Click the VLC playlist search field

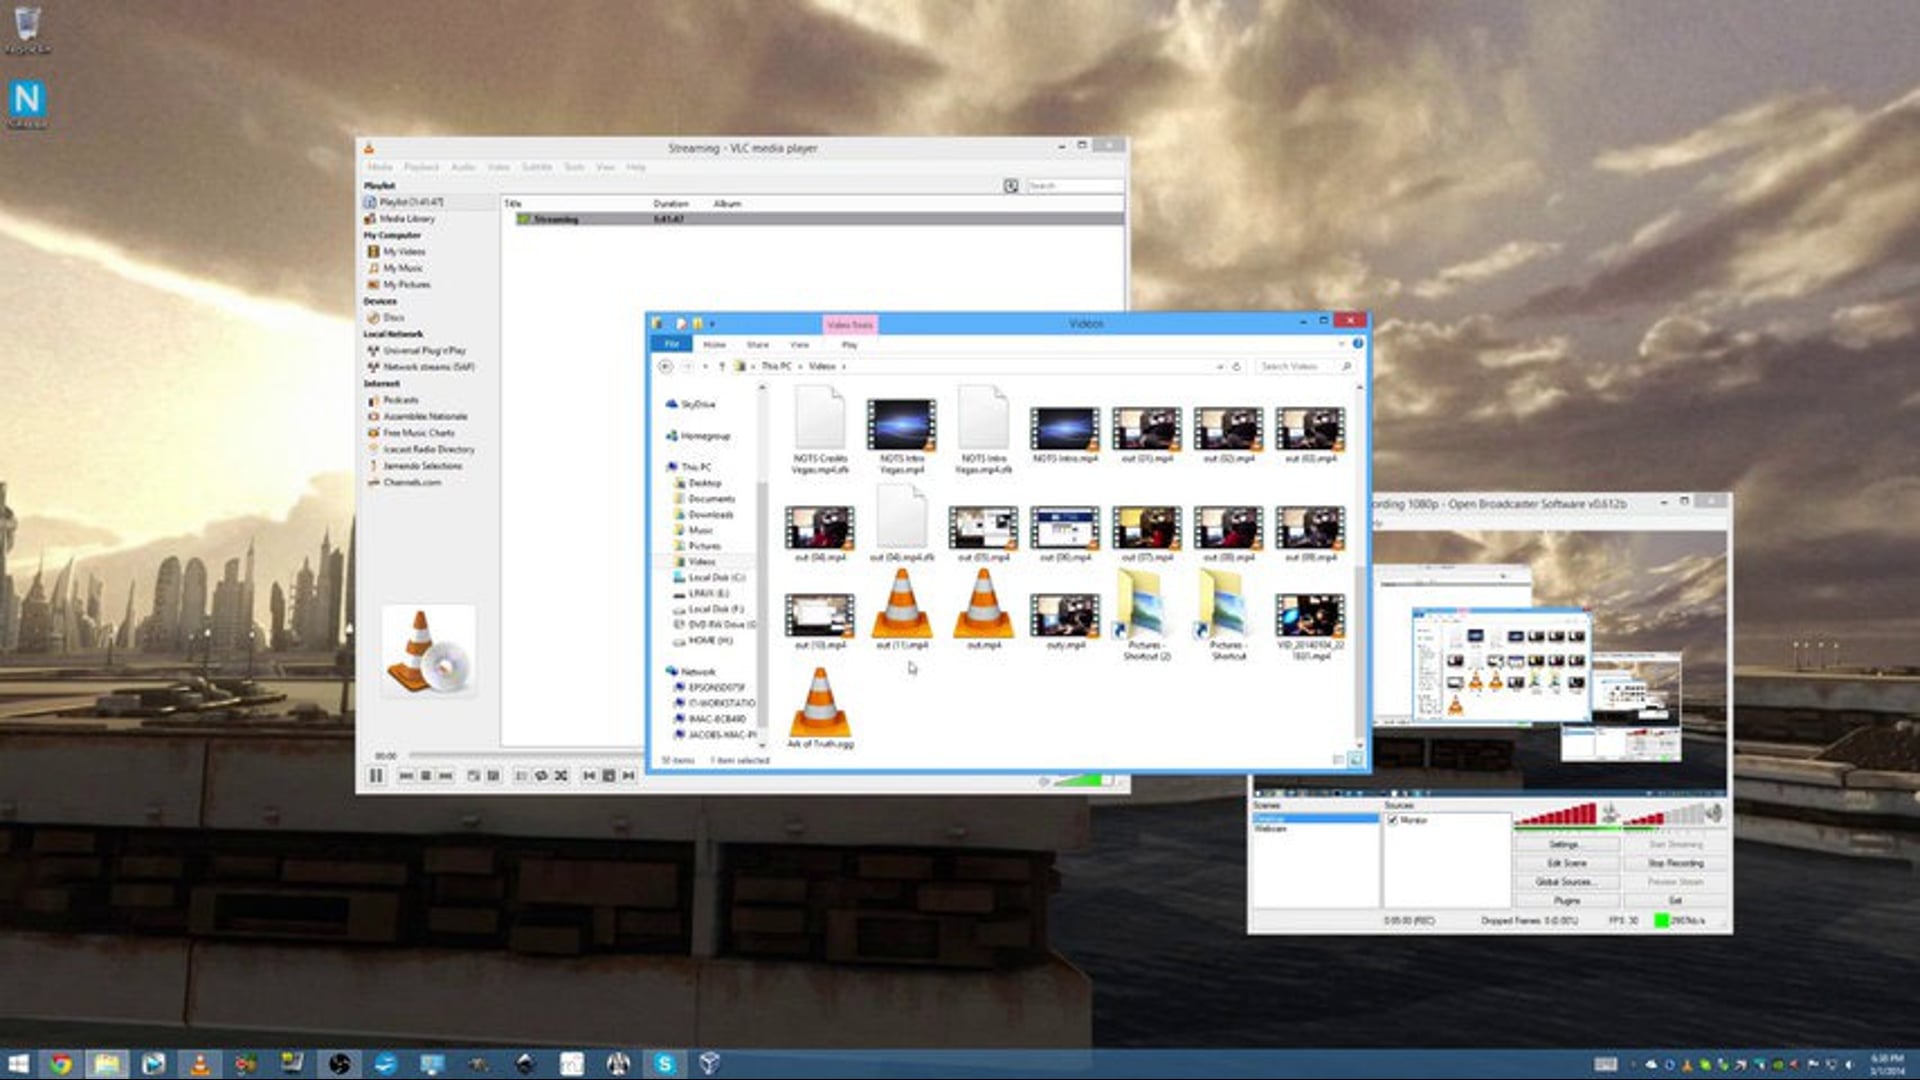1074,186
